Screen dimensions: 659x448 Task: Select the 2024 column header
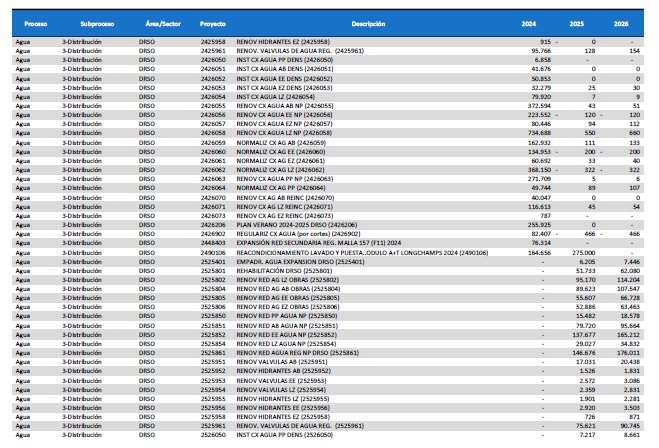[x=528, y=21]
